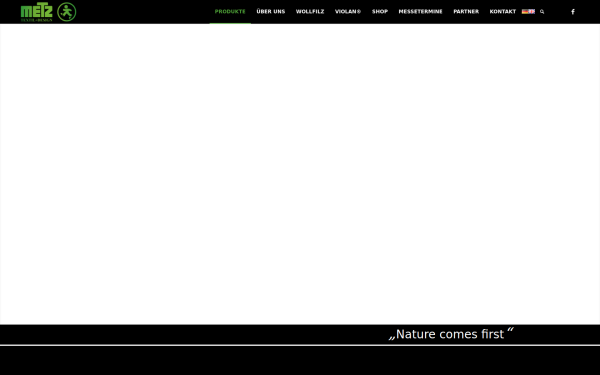Open the VIOLAN® menu entry
600x375 pixels.
(x=348, y=11)
